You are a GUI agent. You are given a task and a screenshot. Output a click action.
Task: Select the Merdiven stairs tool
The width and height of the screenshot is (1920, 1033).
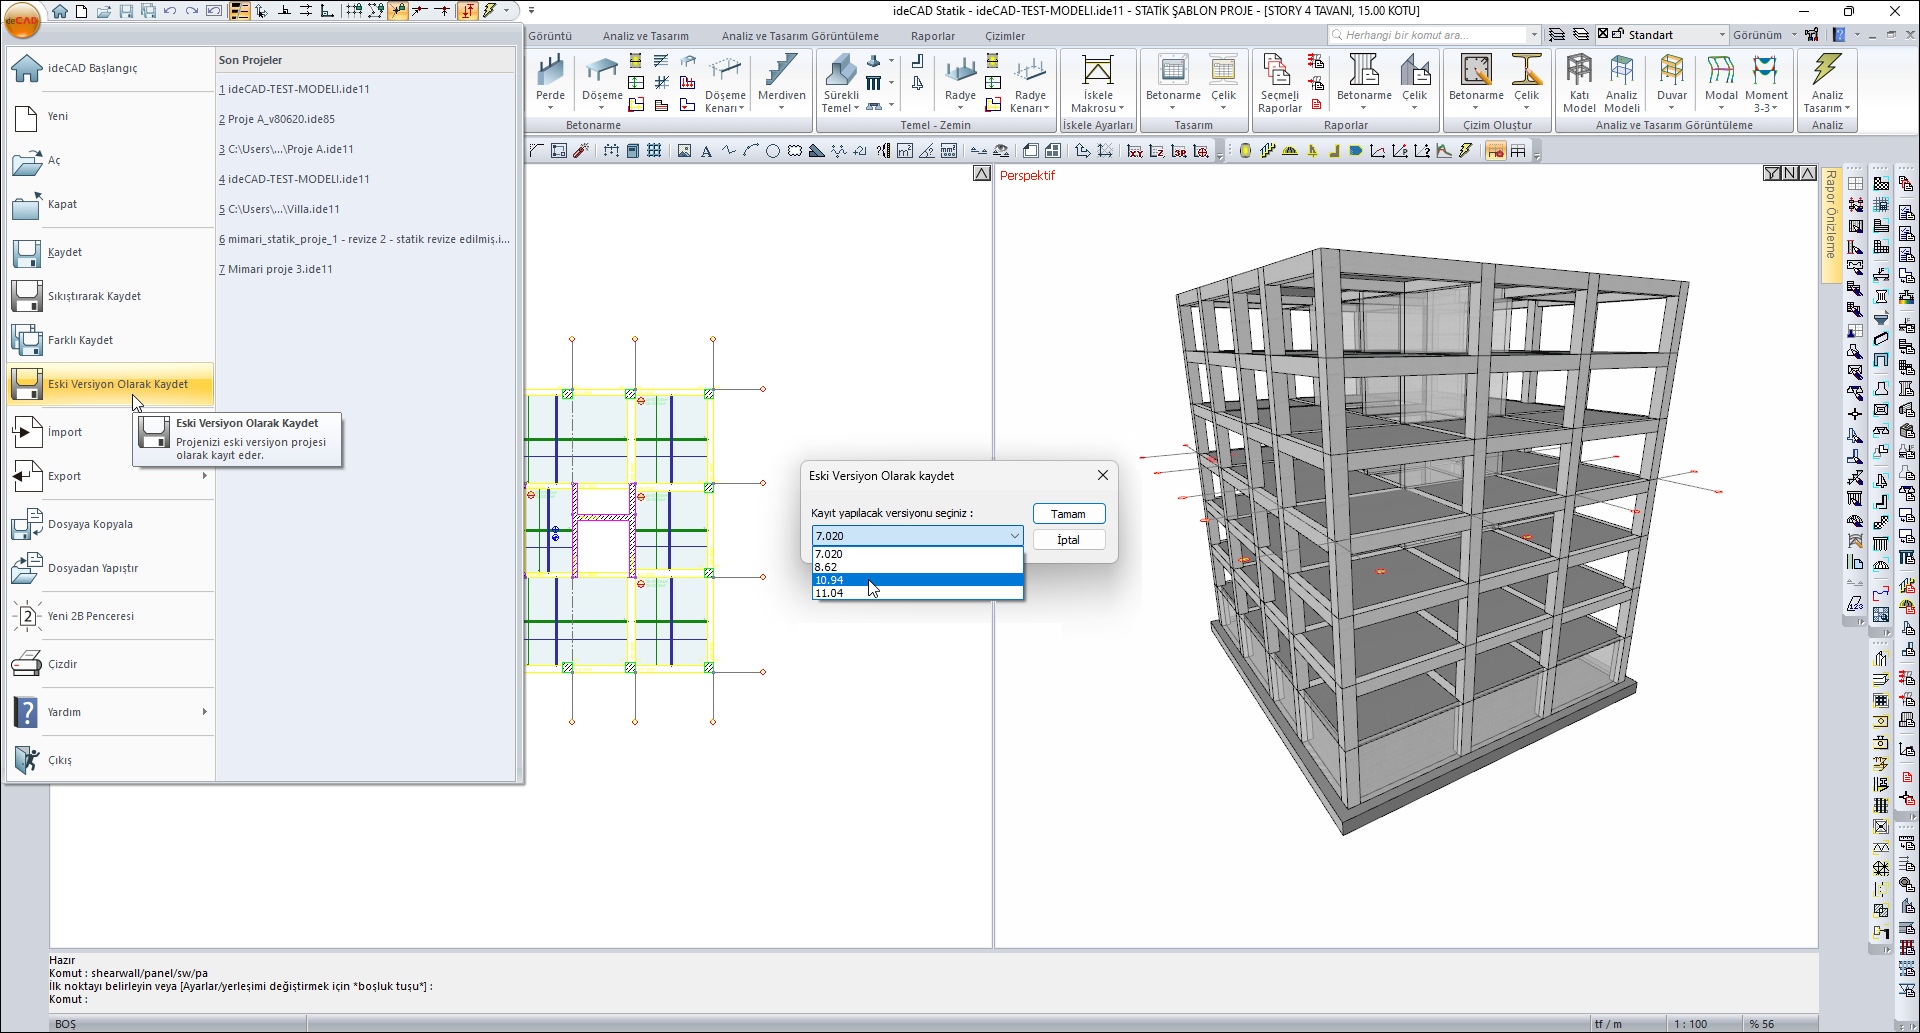click(x=781, y=72)
